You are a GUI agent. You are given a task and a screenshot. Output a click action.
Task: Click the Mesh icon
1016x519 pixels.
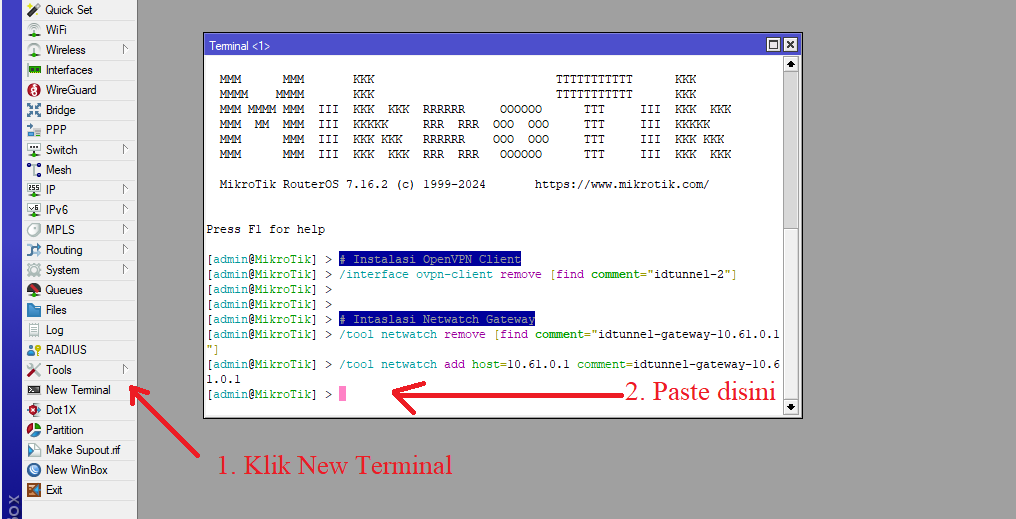pos(34,170)
